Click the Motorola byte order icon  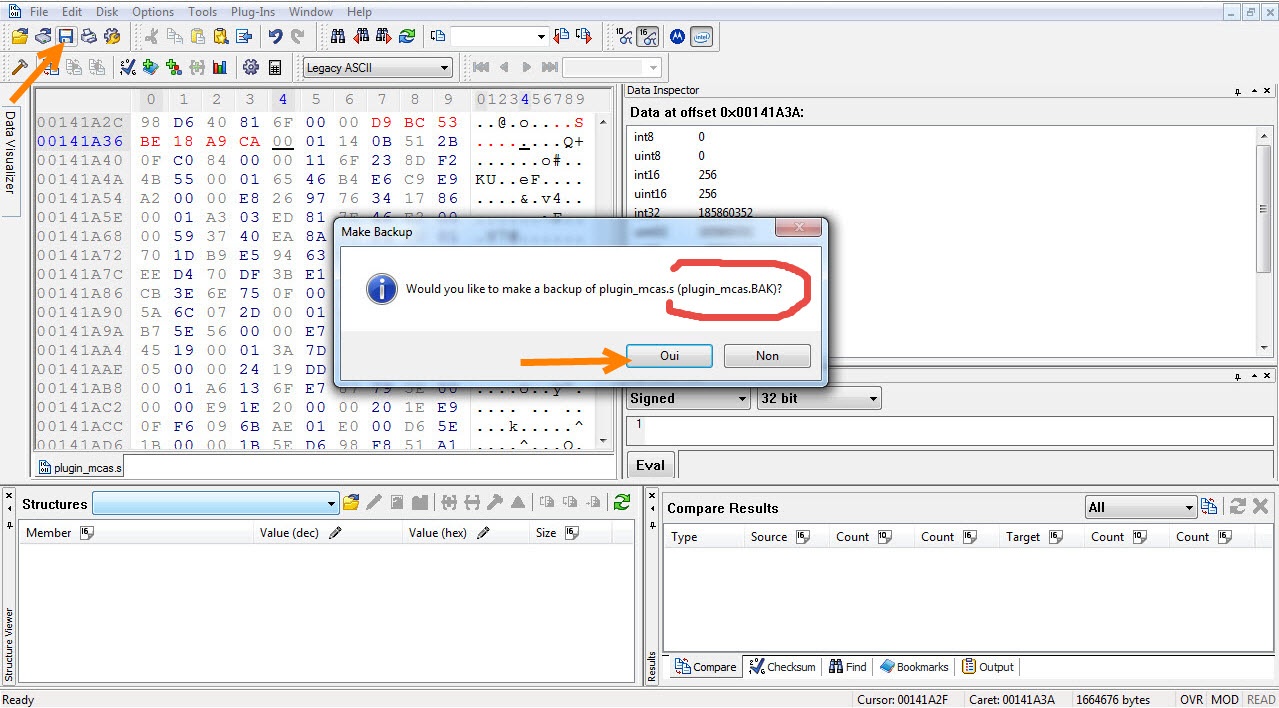pyautogui.click(x=677, y=37)
